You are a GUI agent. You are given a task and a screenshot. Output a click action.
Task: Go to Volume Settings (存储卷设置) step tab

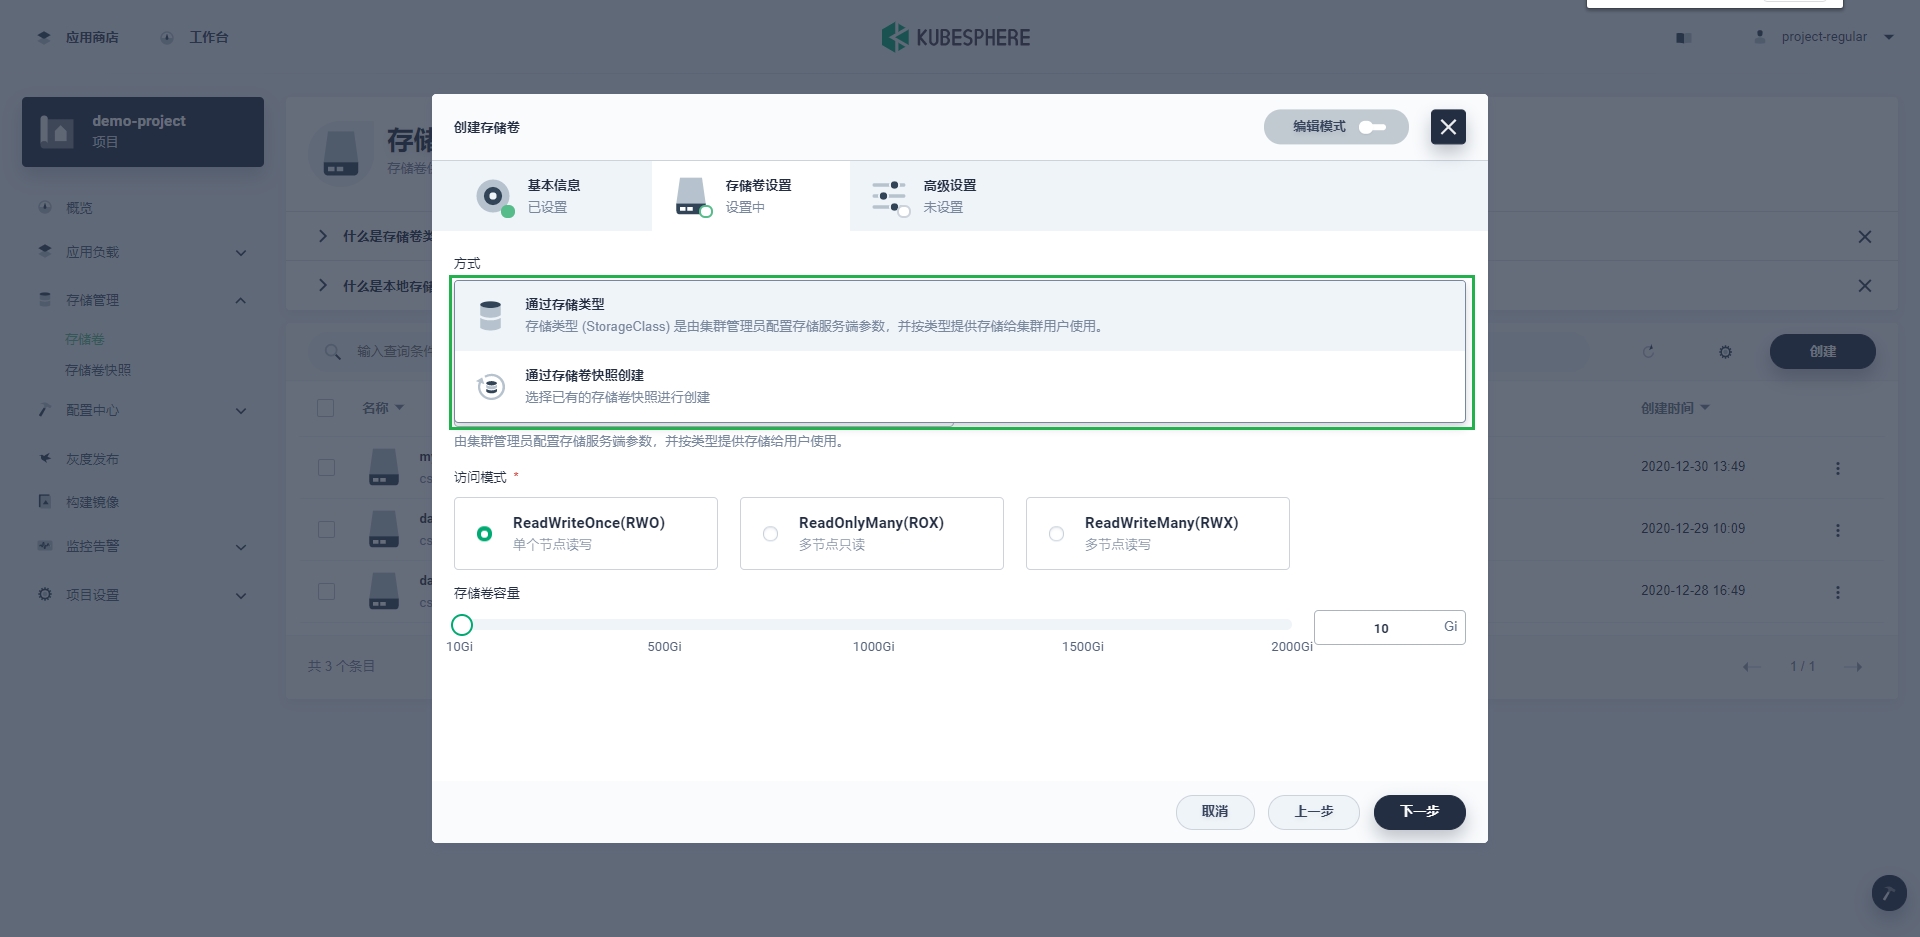pos(751,196)
